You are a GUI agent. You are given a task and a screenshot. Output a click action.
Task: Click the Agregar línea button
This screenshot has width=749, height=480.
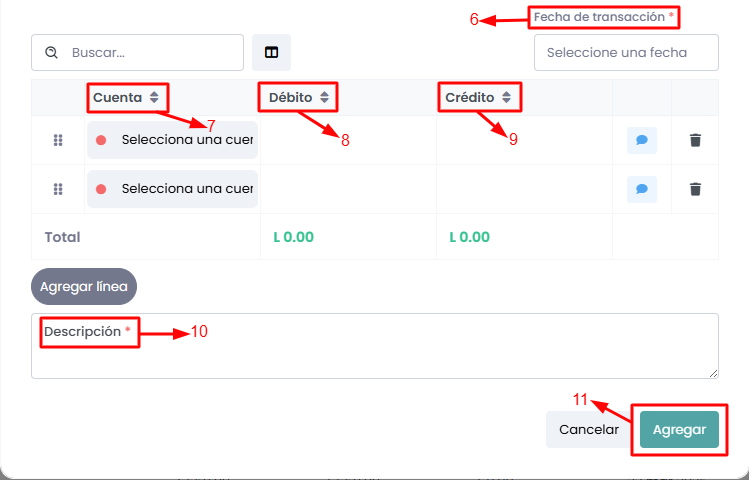[x=83, y=287]
